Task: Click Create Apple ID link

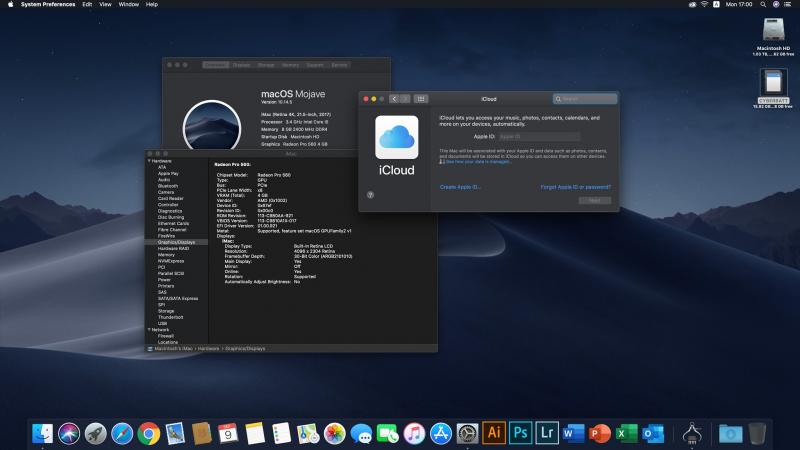Action: click(x=460, y=187)
